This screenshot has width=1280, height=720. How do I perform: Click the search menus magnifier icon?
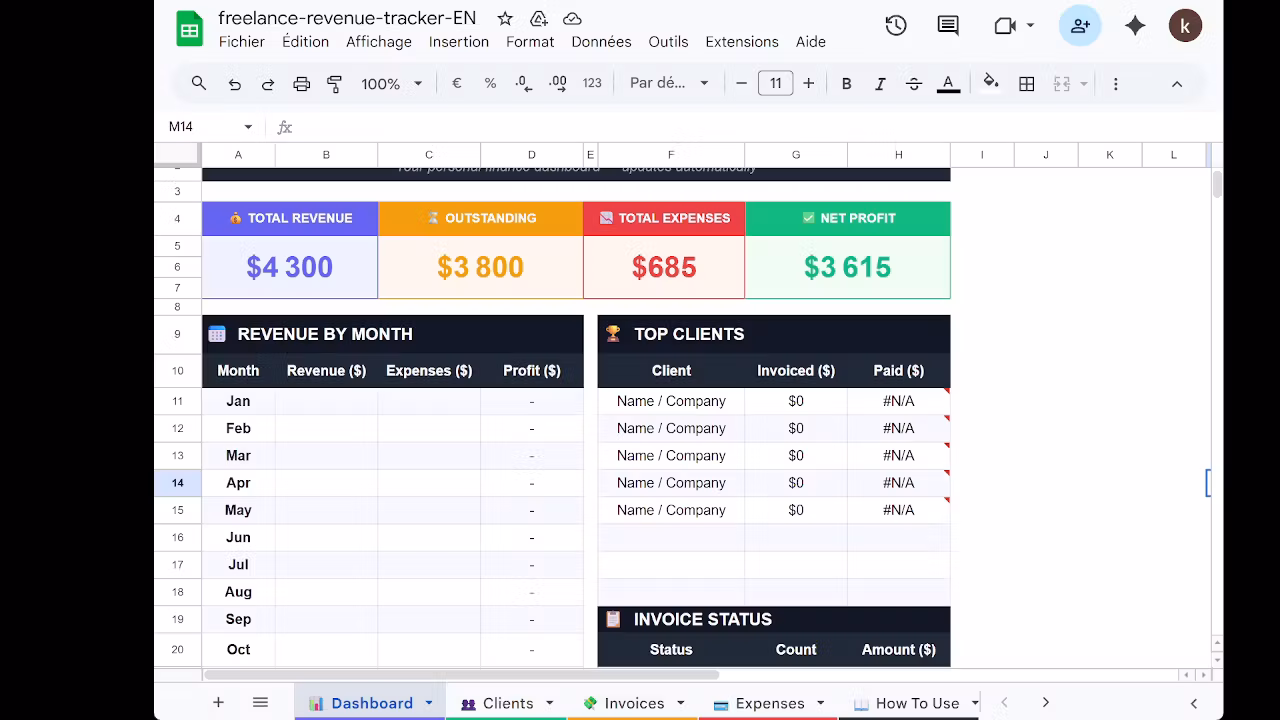coord(199,84)
